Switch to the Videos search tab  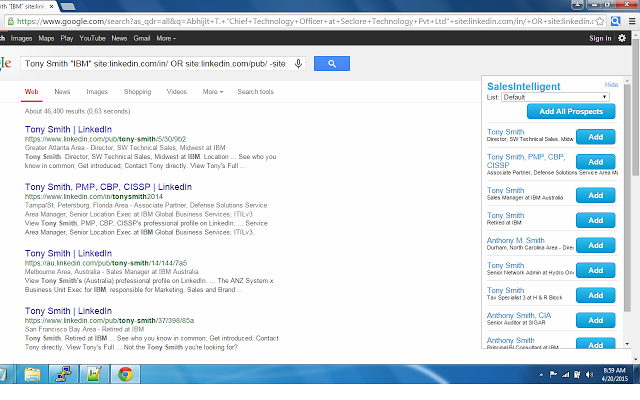(x=176, y=92)
